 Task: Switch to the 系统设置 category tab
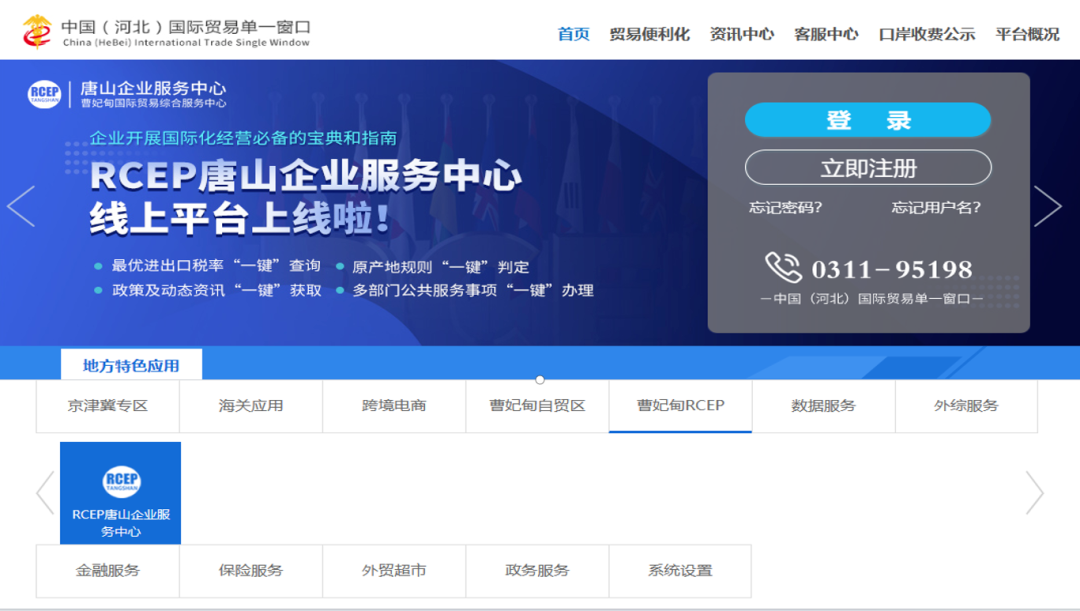[x=681, y=570]
